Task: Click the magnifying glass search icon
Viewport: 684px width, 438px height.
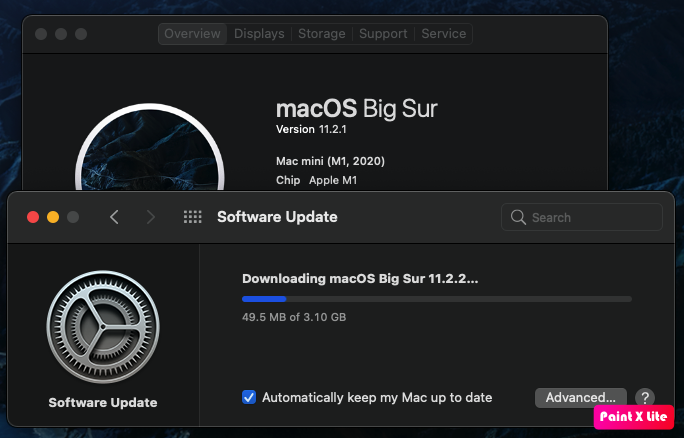Action: tap(518, 217)
